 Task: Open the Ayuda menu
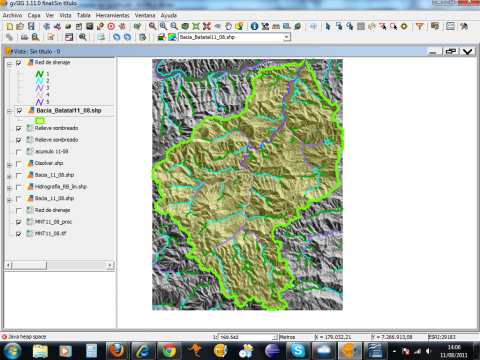pos(169,15)
